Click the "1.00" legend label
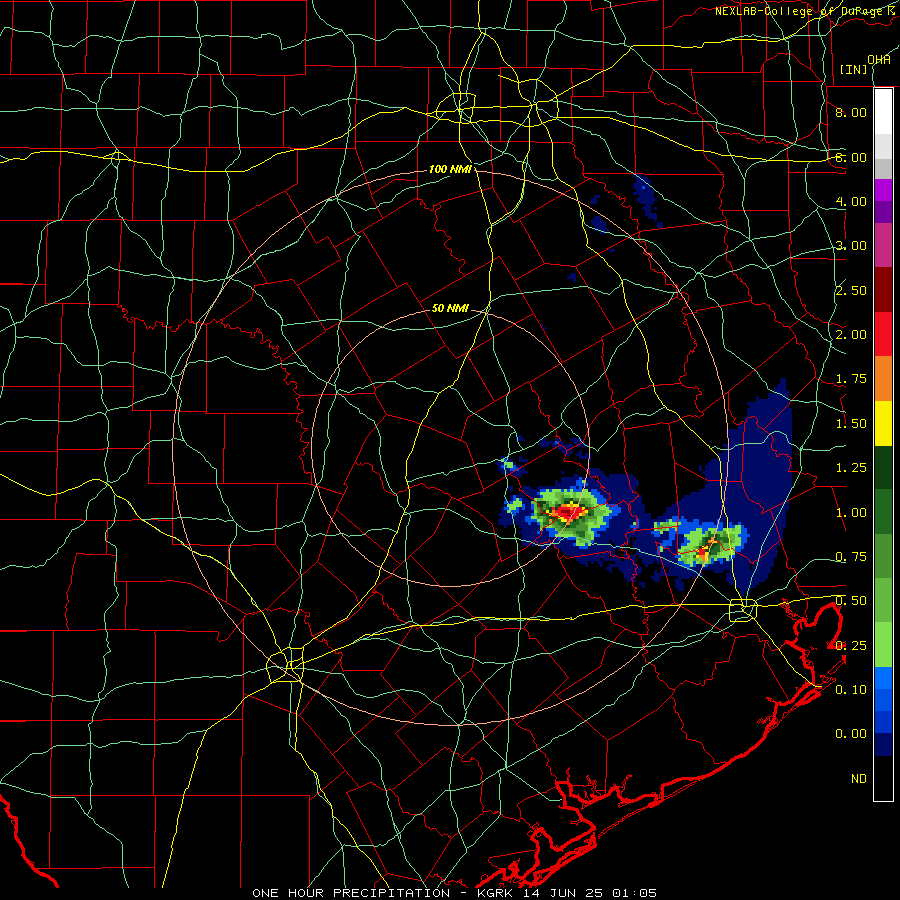The image size is (900, 900). (x=851, y=513)
